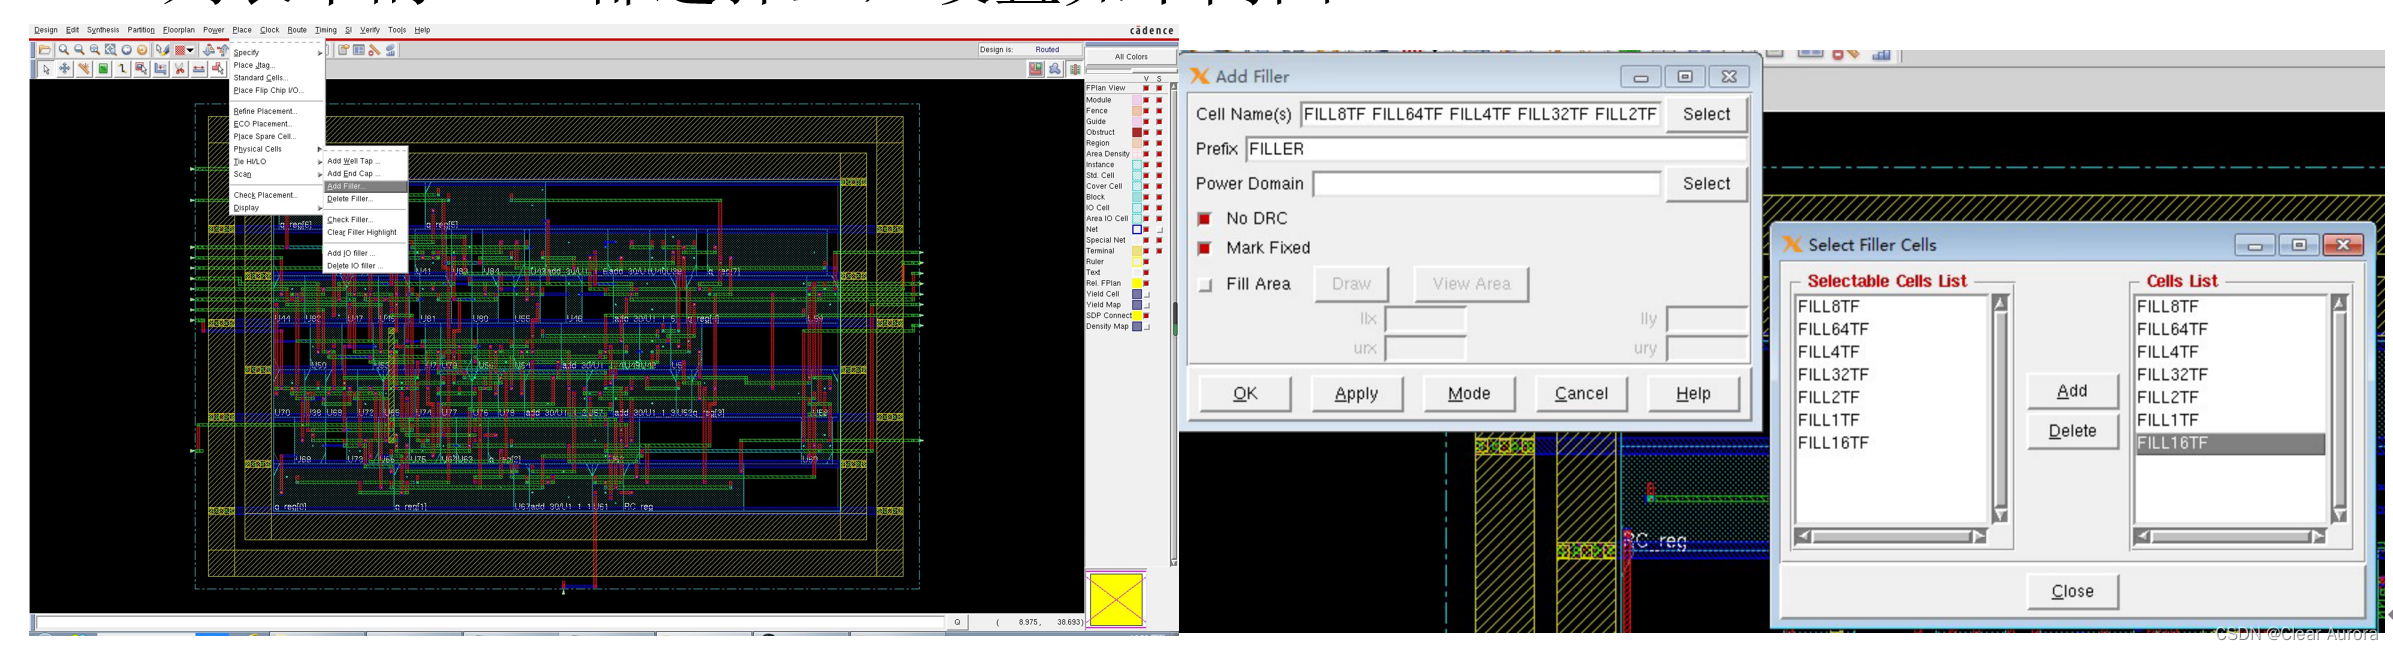Screen dimensions: 2393x650
Task: Toggle Instance visibility V checkbox
Action: [1146, 165]
